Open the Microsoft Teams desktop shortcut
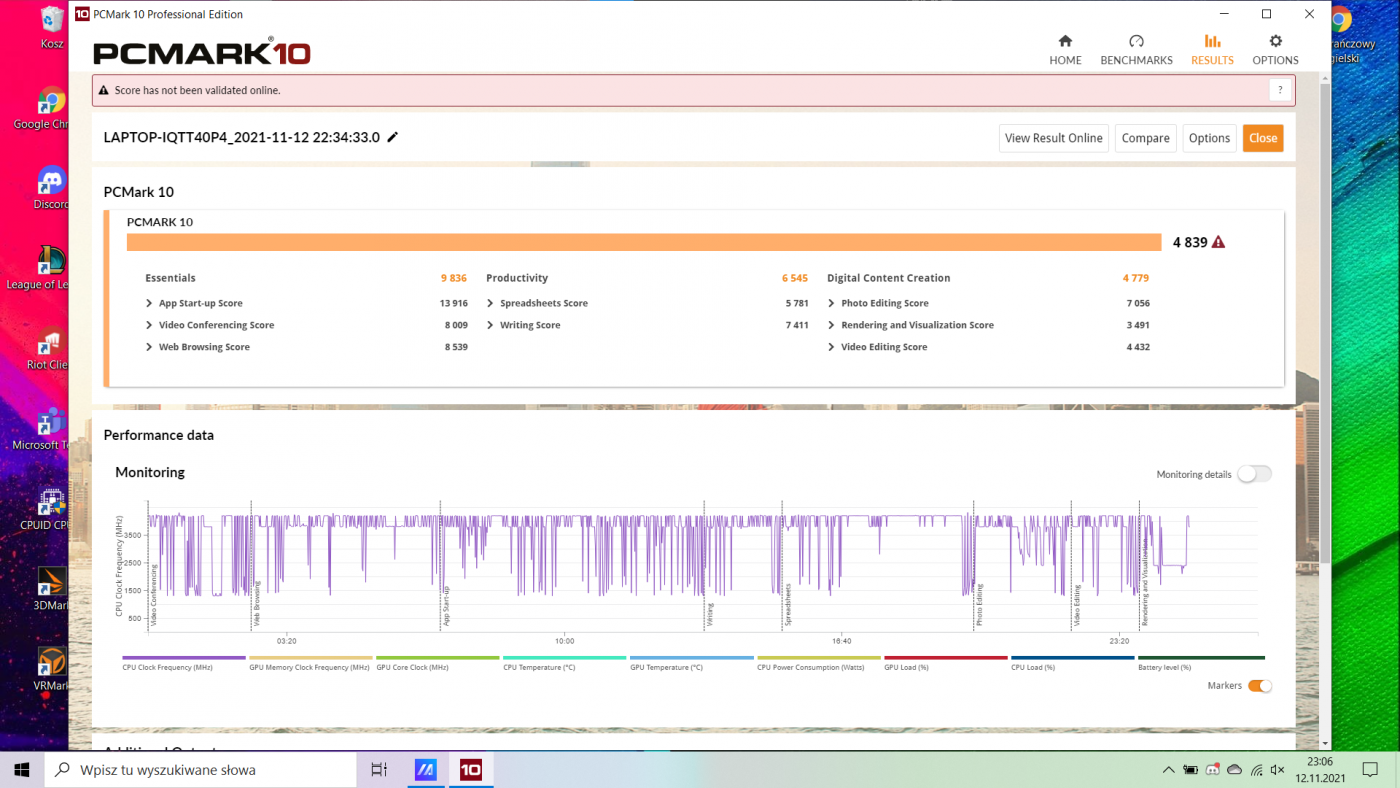The height and width of the screenshot is (788, 1400). tap(51, 428)
